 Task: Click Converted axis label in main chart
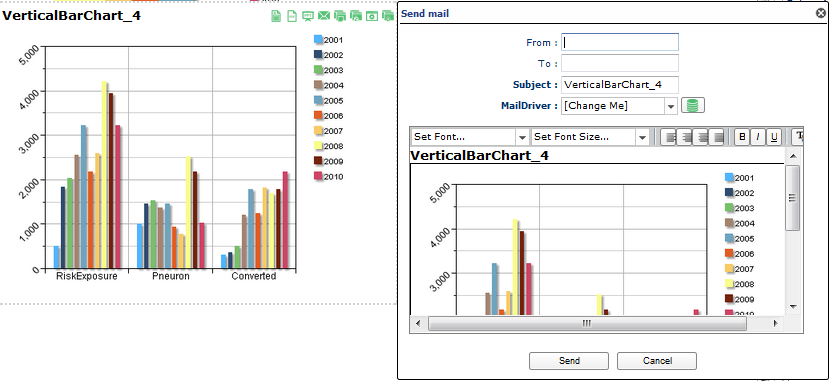pos(254,276)
